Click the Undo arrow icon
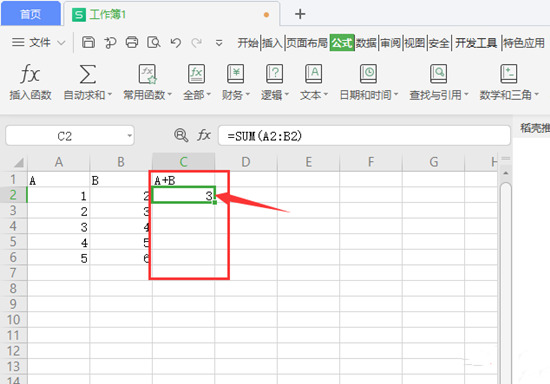The height and width of the screenshot is (384, 550). tap(175, 43)
